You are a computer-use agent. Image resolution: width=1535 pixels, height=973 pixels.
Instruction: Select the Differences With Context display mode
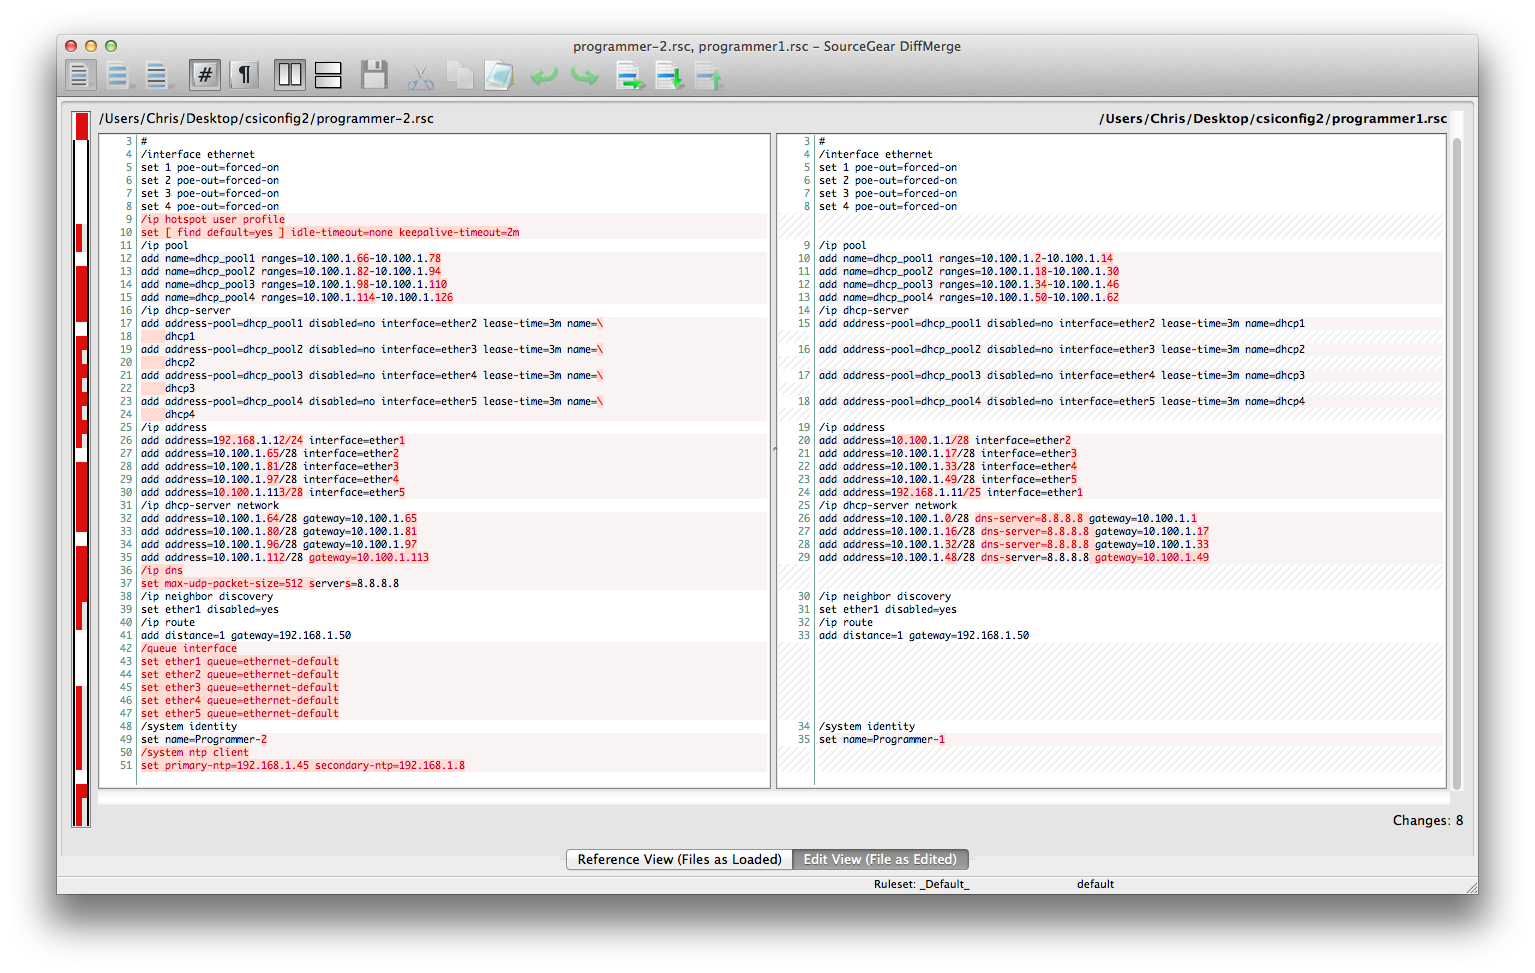coord(157,75)
